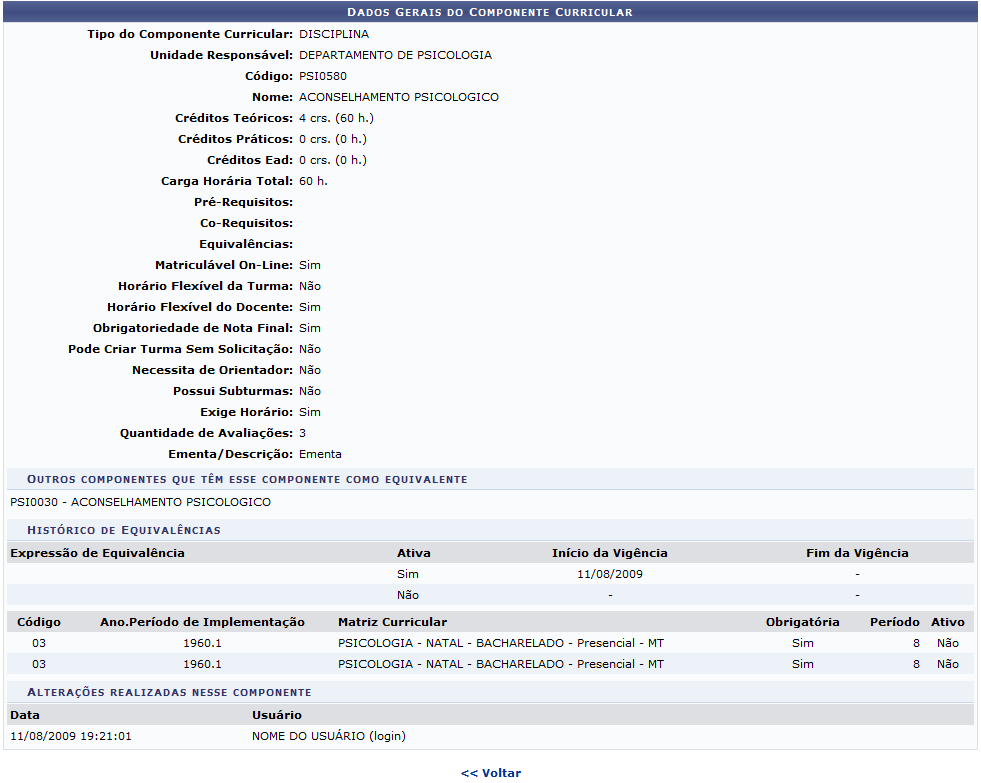Click the Dados Gerais do Componente Curricular title bar
Image resolution: width=981 pixels, height=783 pixels.
coord(489,12)
